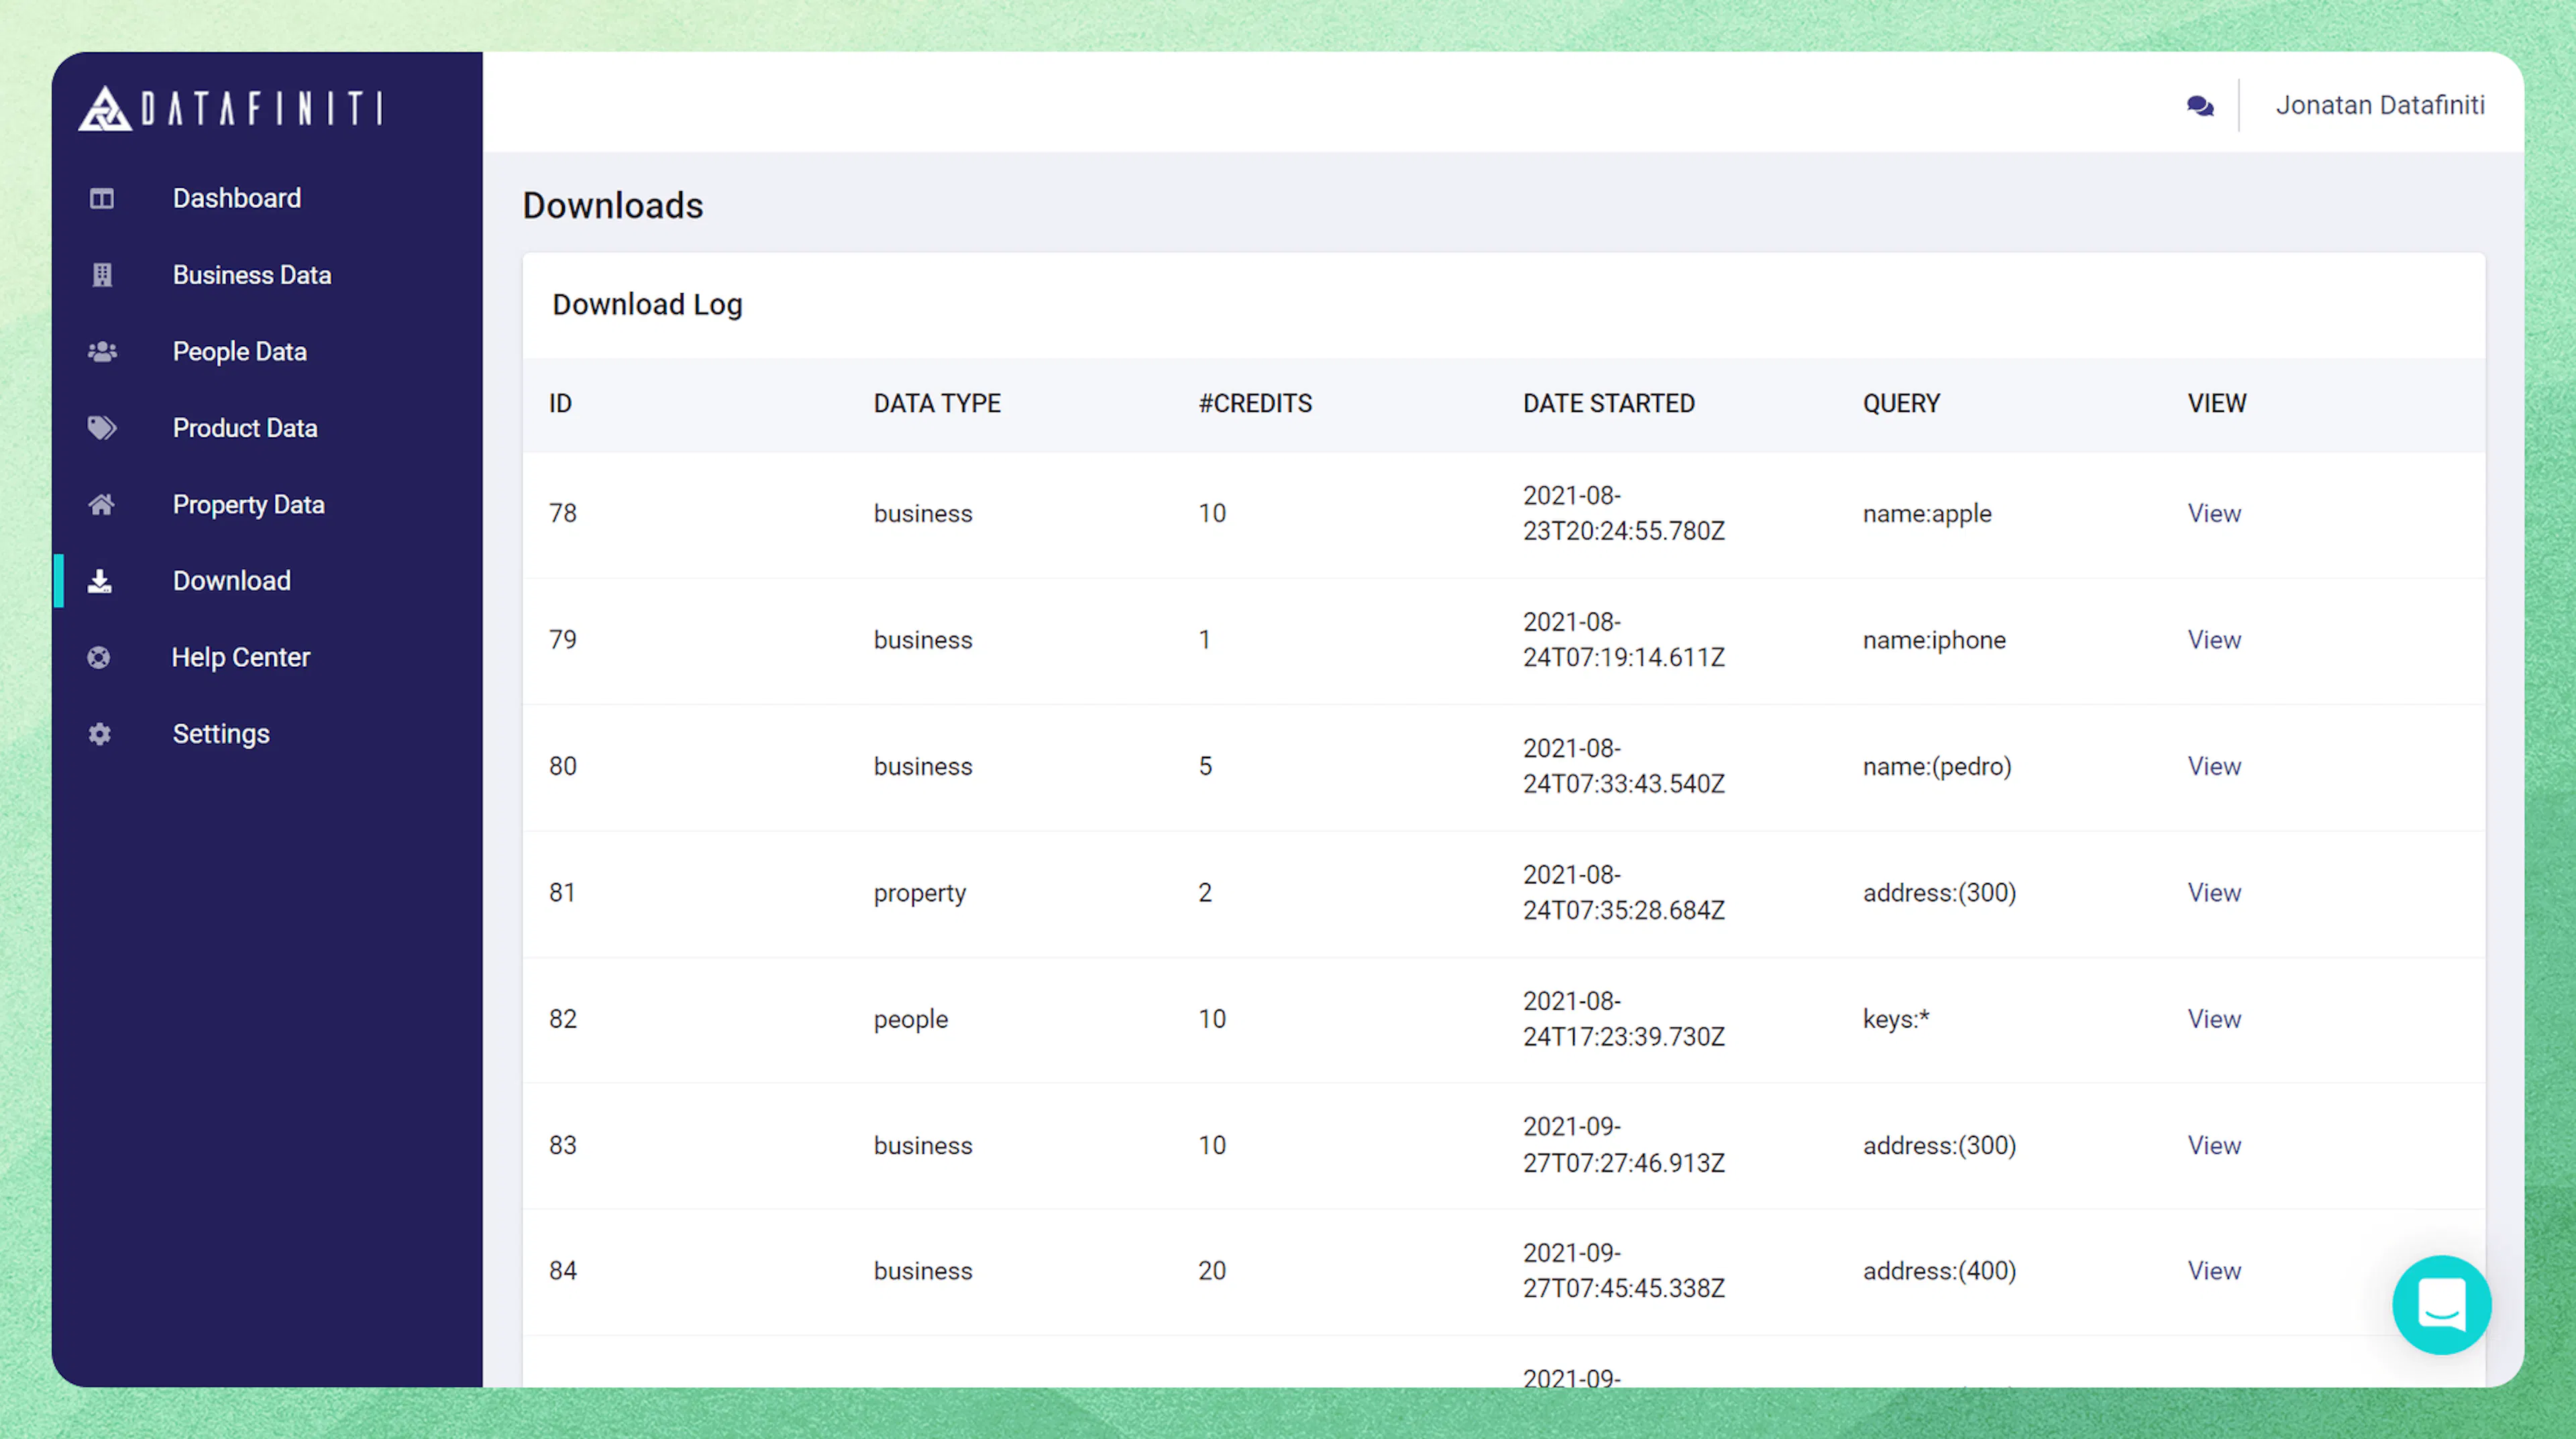Screen dimensions: 2576x1439
Task: Select the People Data group icon
Action: tap(101, 351)
